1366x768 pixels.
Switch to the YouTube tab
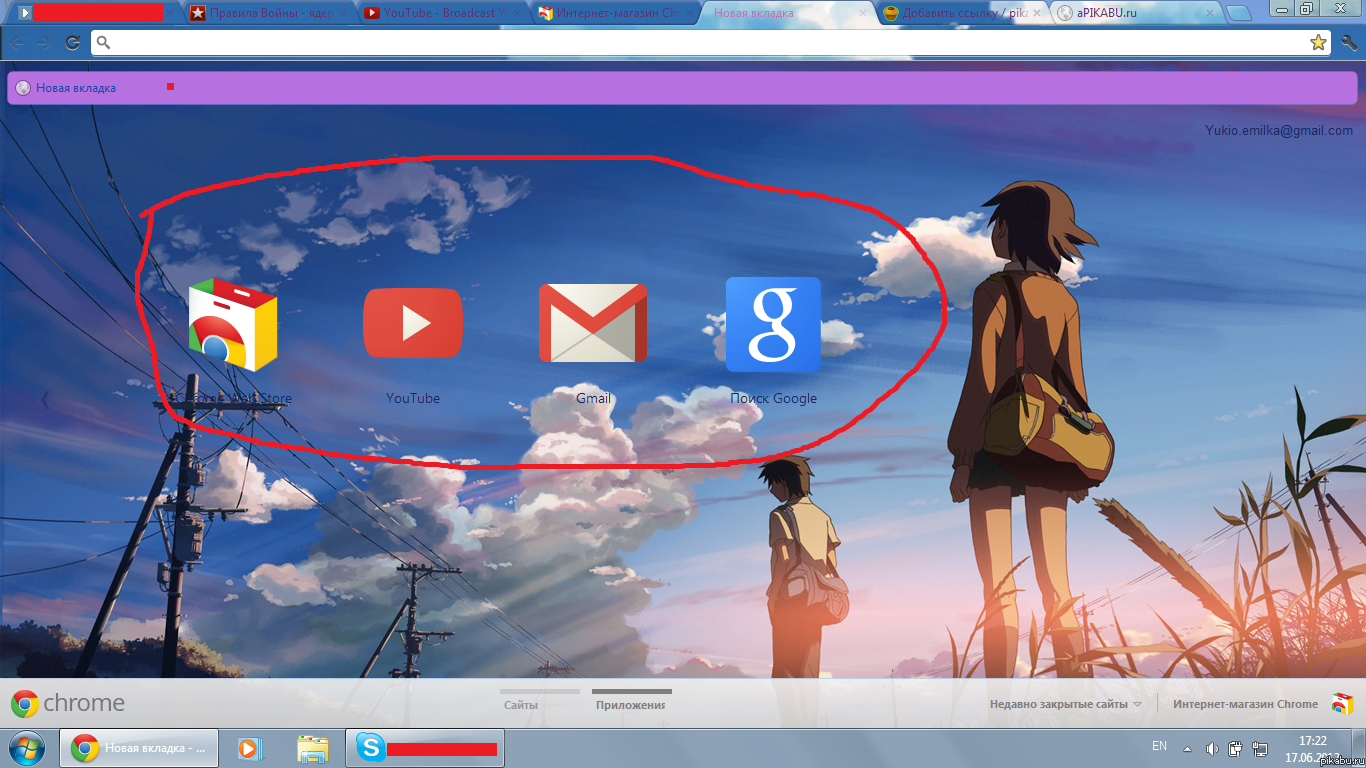pos(430,13)
